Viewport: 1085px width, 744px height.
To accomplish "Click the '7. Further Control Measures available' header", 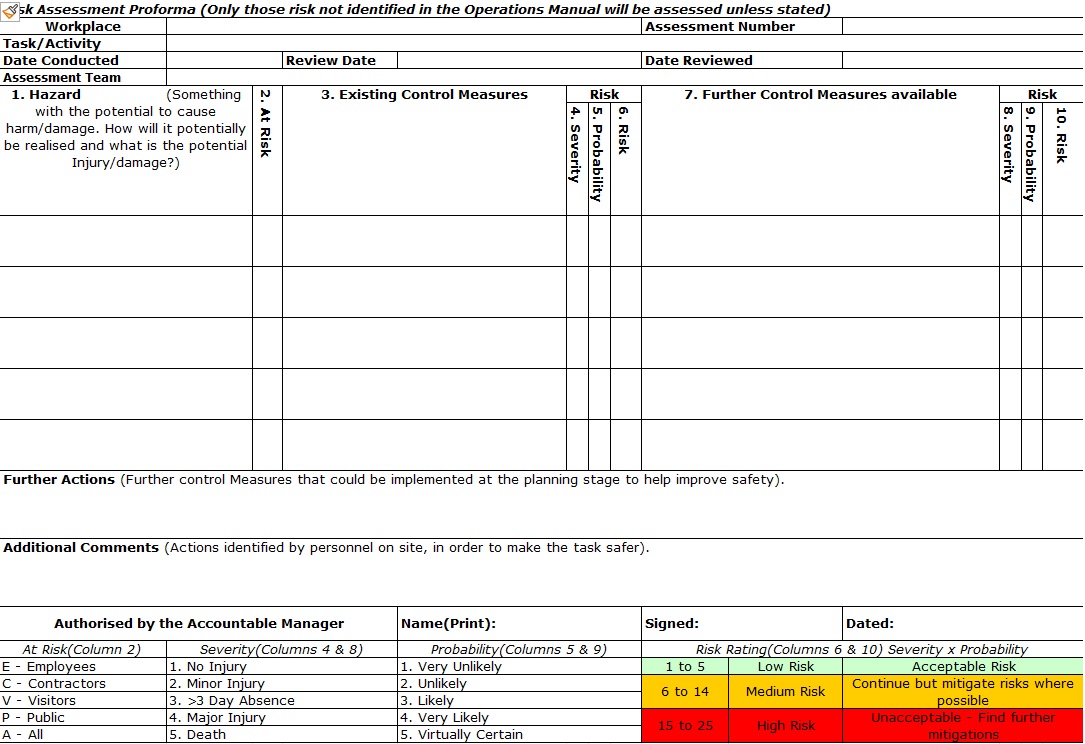I will coord(820,95).
